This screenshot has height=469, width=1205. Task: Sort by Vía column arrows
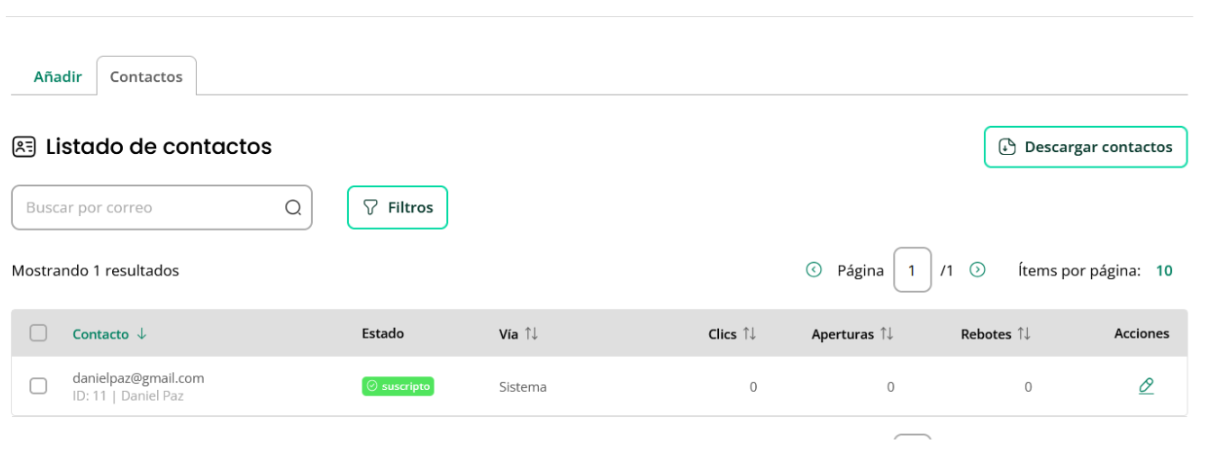(532, 334)
